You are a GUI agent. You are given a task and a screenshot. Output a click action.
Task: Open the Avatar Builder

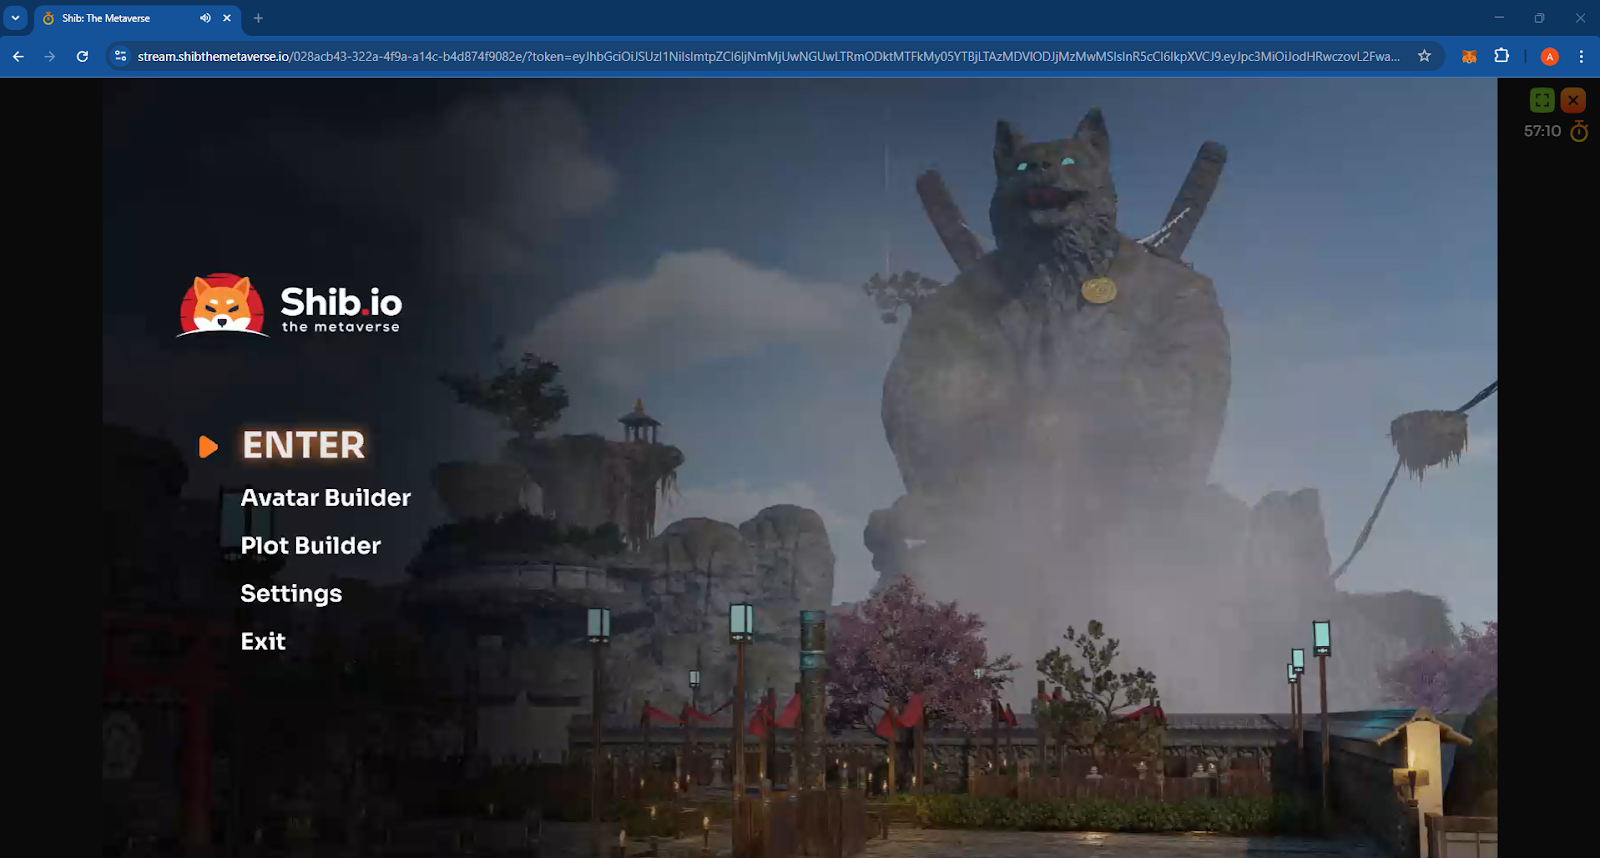(326, 497)
